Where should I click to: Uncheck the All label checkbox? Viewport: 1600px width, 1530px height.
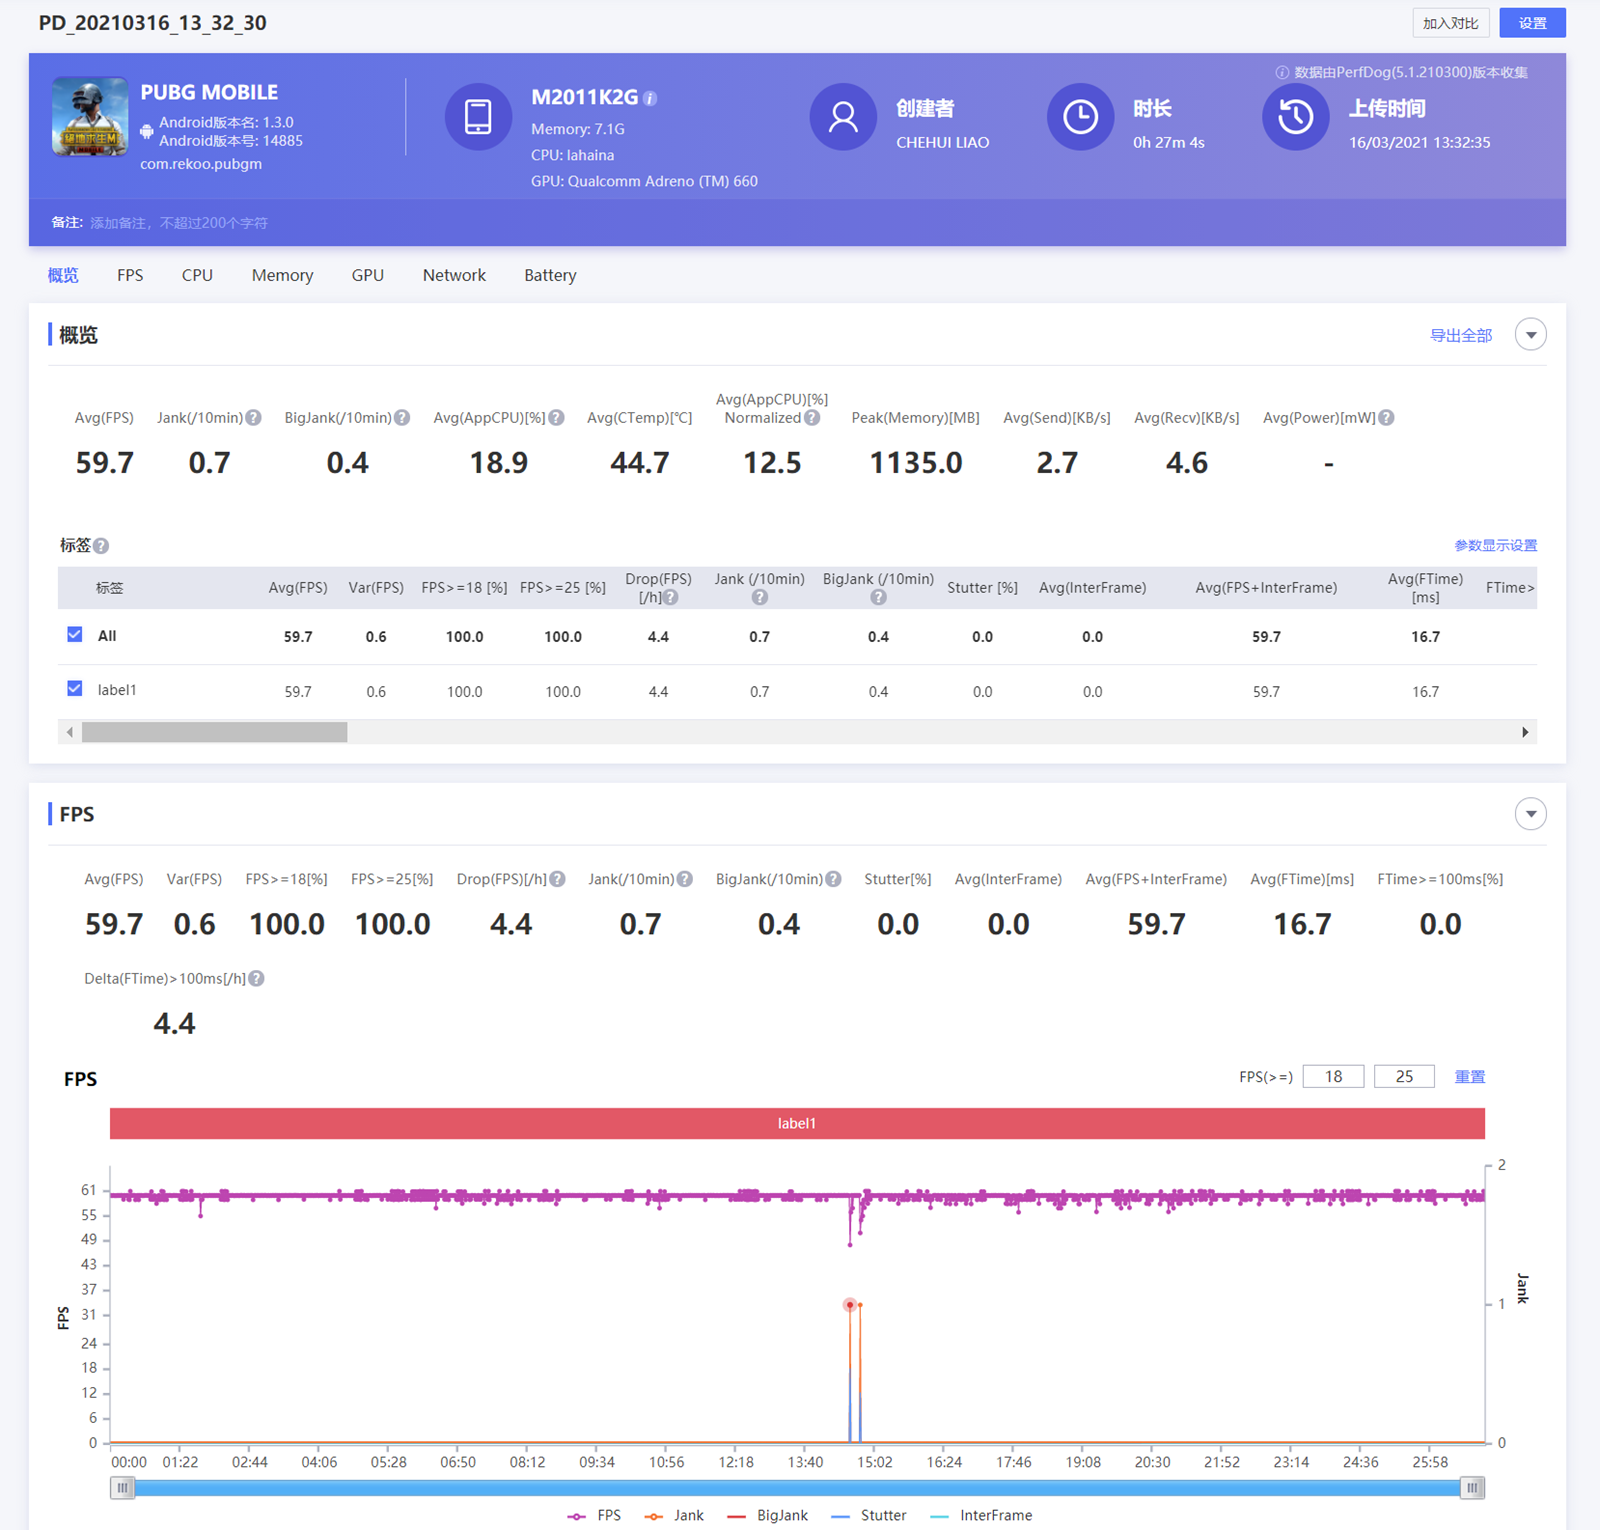click(x=75, y=635)
